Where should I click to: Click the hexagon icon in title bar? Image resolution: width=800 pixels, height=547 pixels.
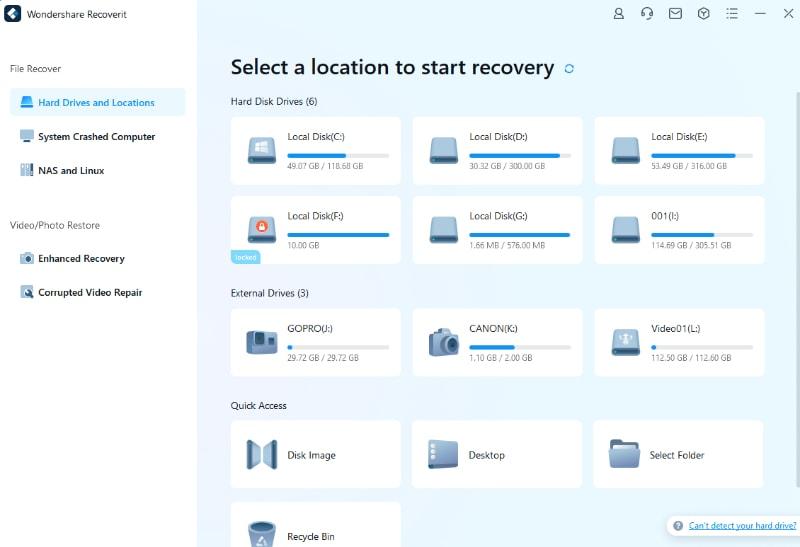(703, 14)
